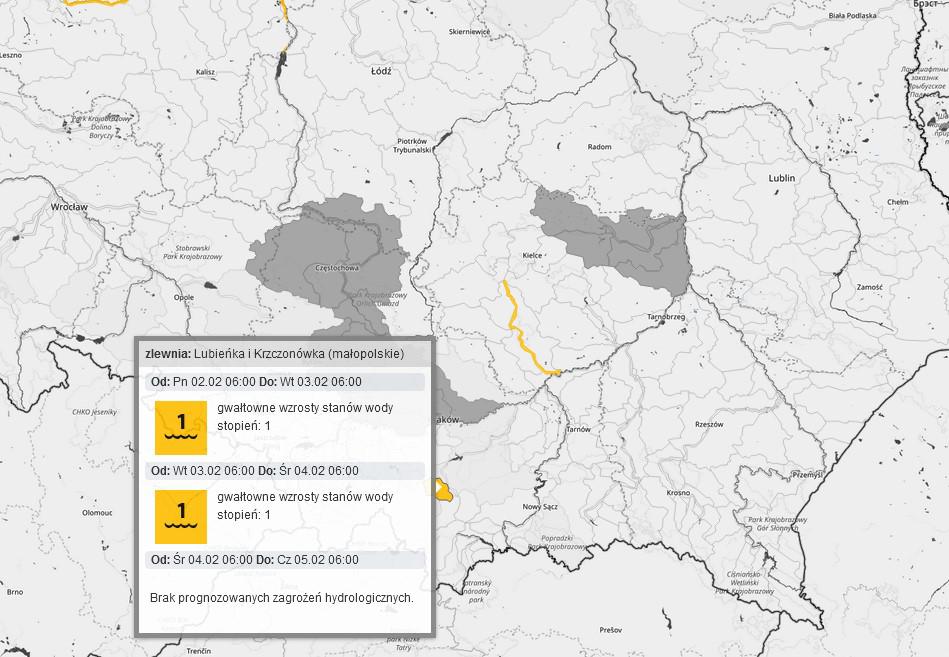The height and width of the screenshot is (657, 949).
Task: Click the Wrocław city label
Action: [69, 207]
